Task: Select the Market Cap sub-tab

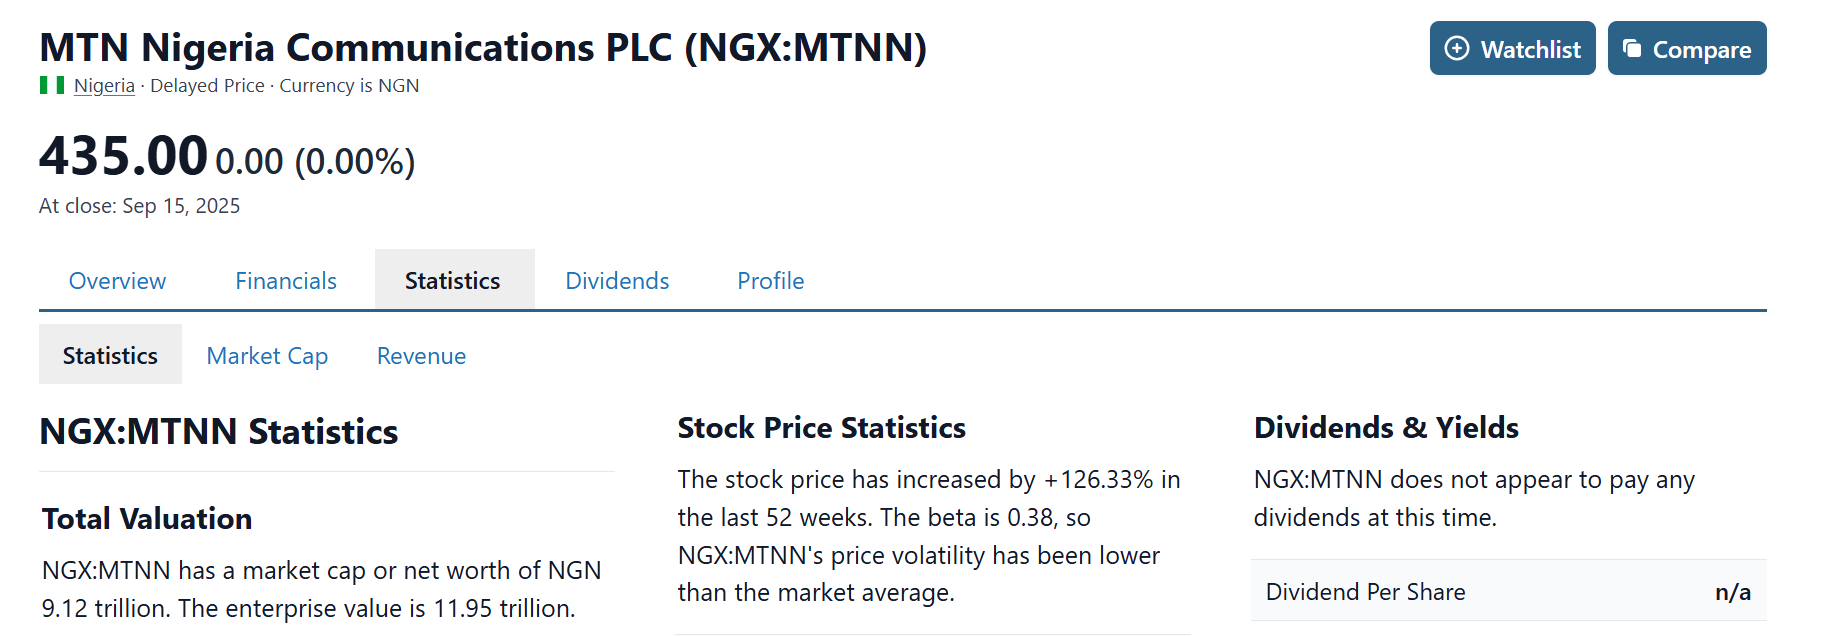Action: [x=267, y=356]
